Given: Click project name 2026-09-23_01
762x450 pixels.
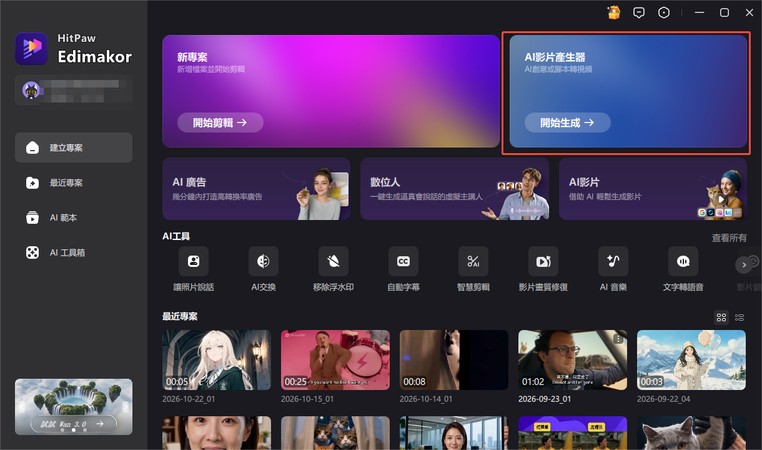Looking at the screenshot, I should 545,399.
